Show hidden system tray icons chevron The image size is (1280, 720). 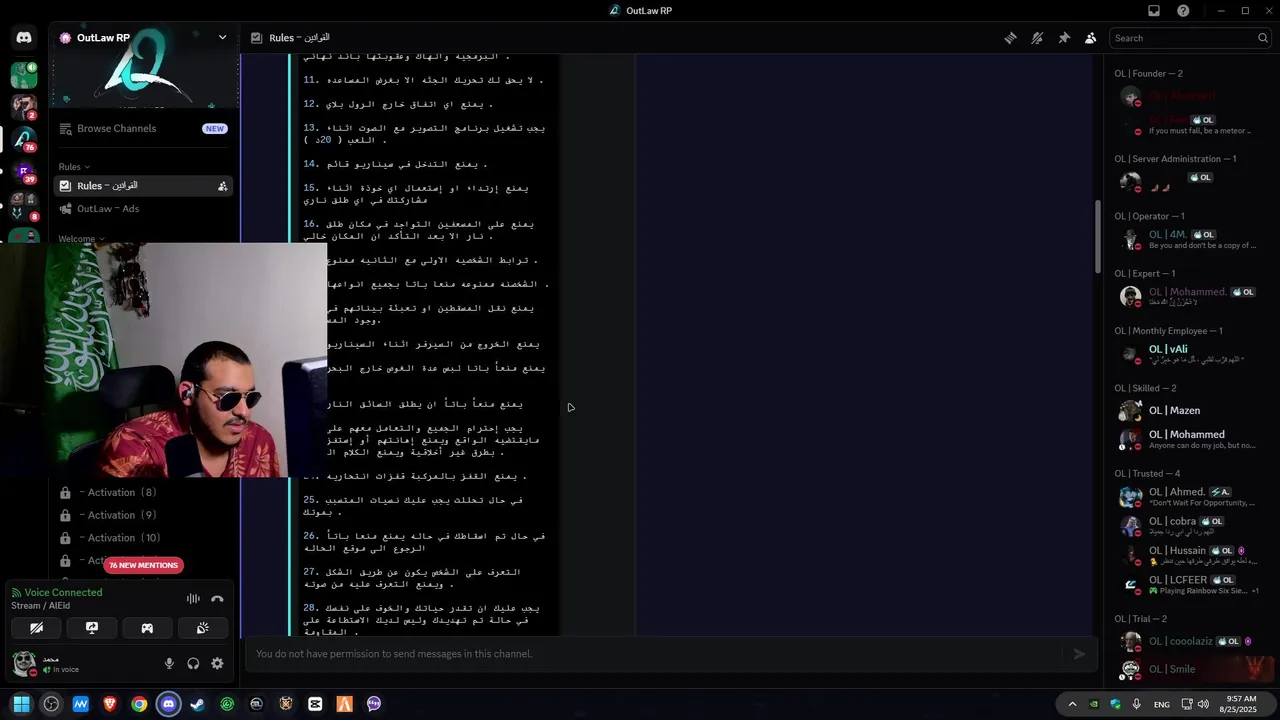tap(1072, 704)
